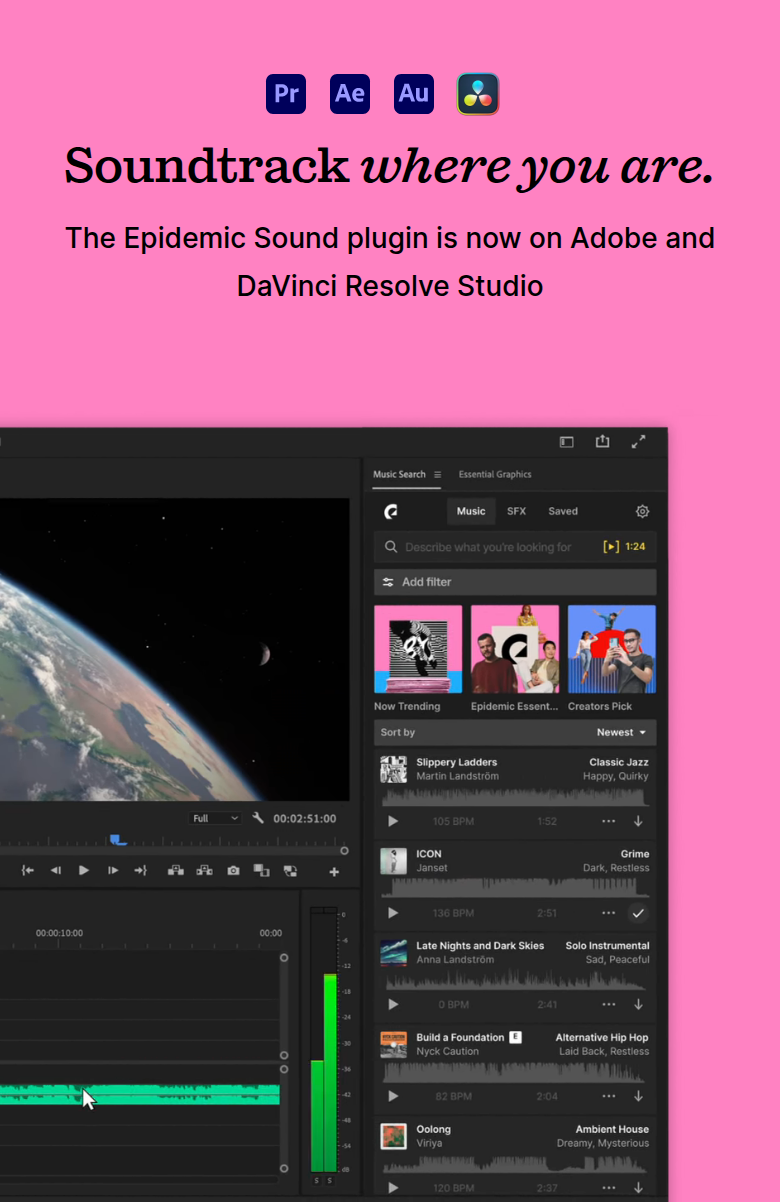Viewport: 780px width, 1202px height.
Task: Download the Slippery Ladders track
Action: [638, 821]
